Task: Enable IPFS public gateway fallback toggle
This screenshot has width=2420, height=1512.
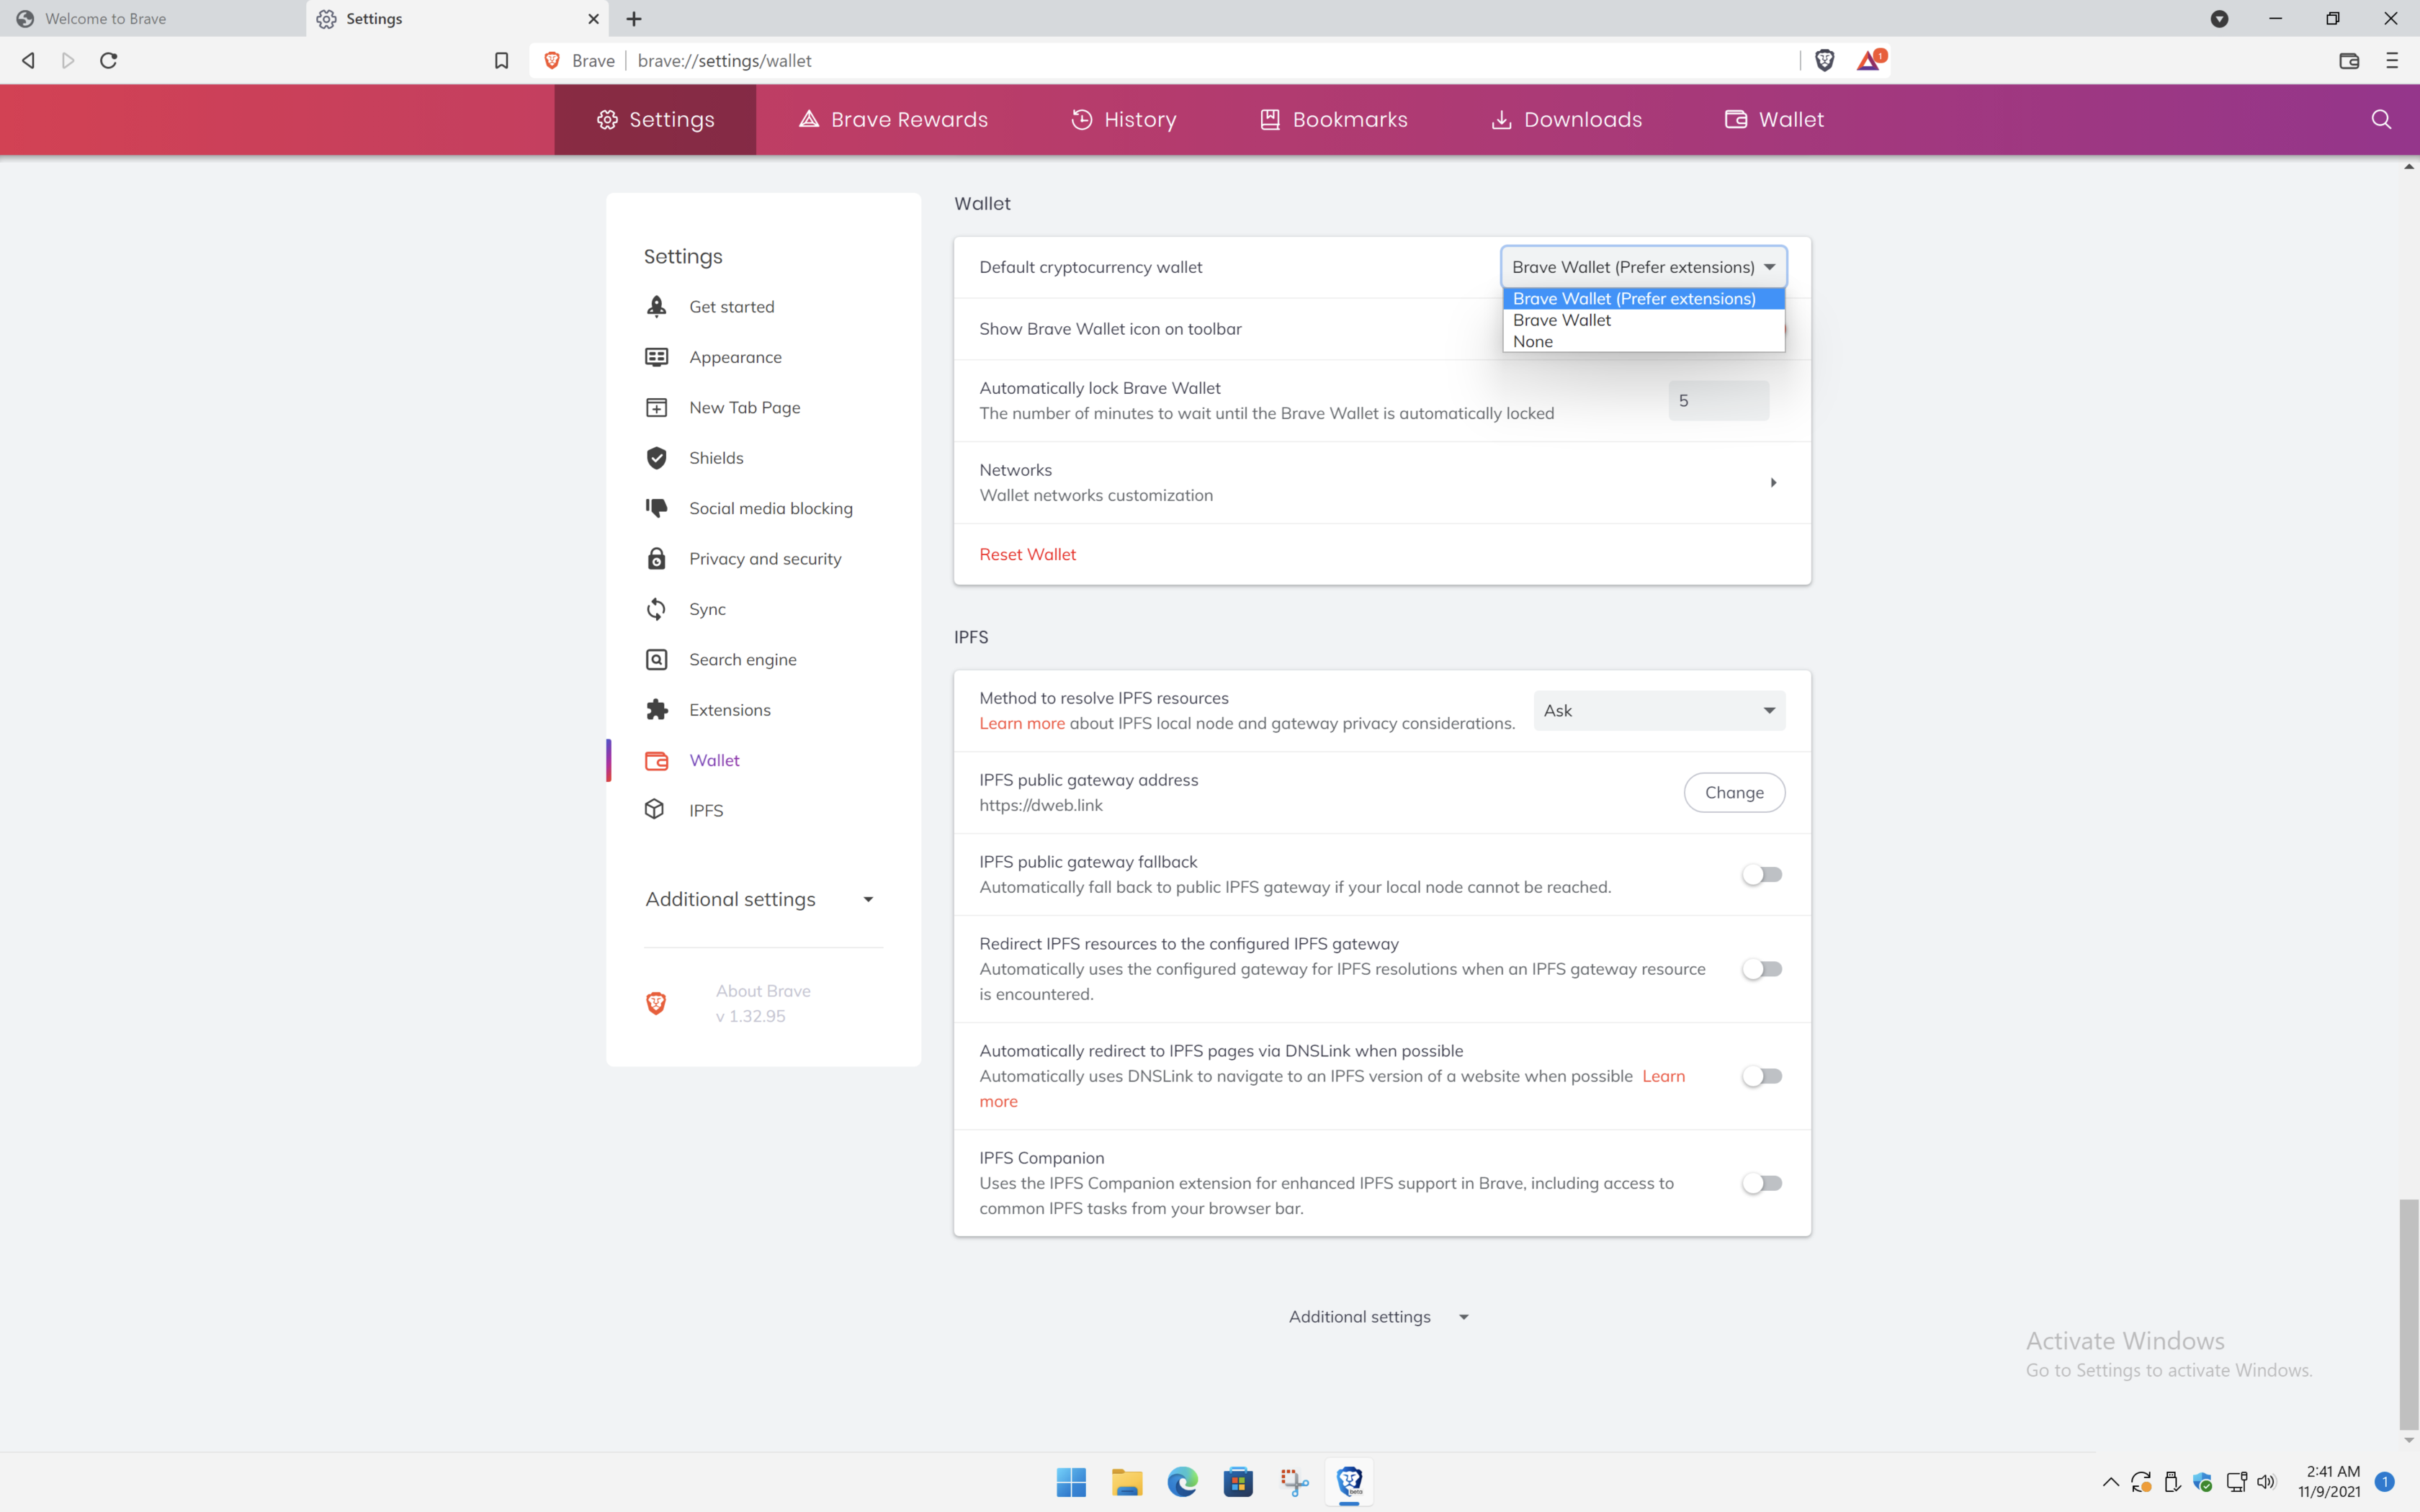Action: [x=1761, y=874]
